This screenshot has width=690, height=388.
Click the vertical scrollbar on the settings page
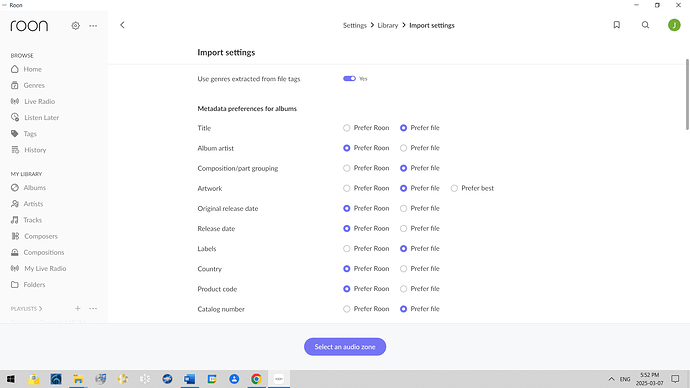pos(687,95)
